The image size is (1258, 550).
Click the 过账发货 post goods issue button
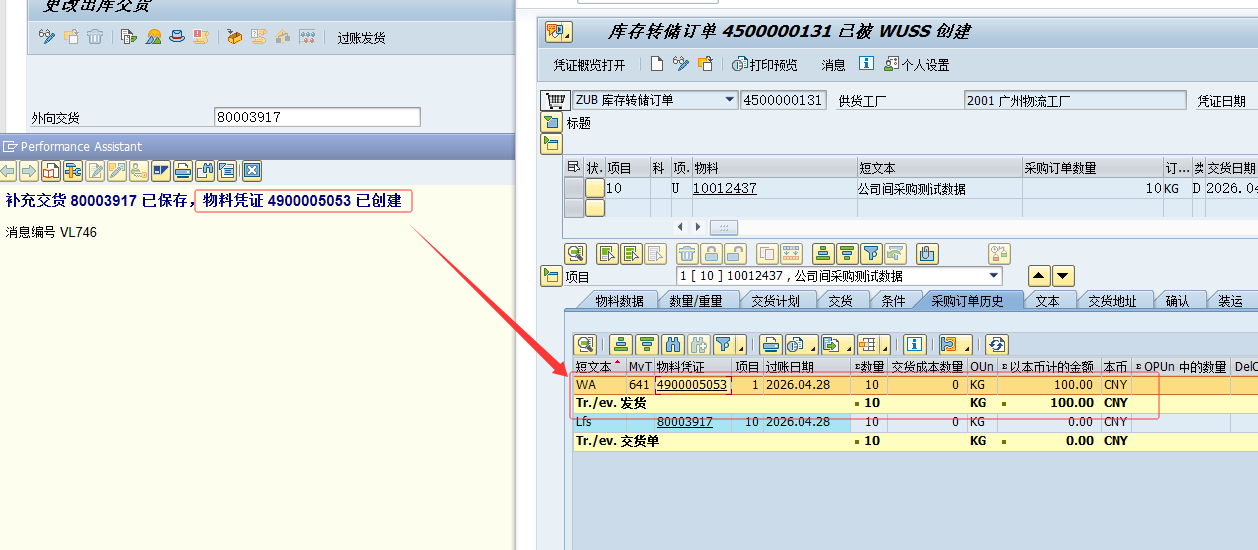click(x=361, y=38)
